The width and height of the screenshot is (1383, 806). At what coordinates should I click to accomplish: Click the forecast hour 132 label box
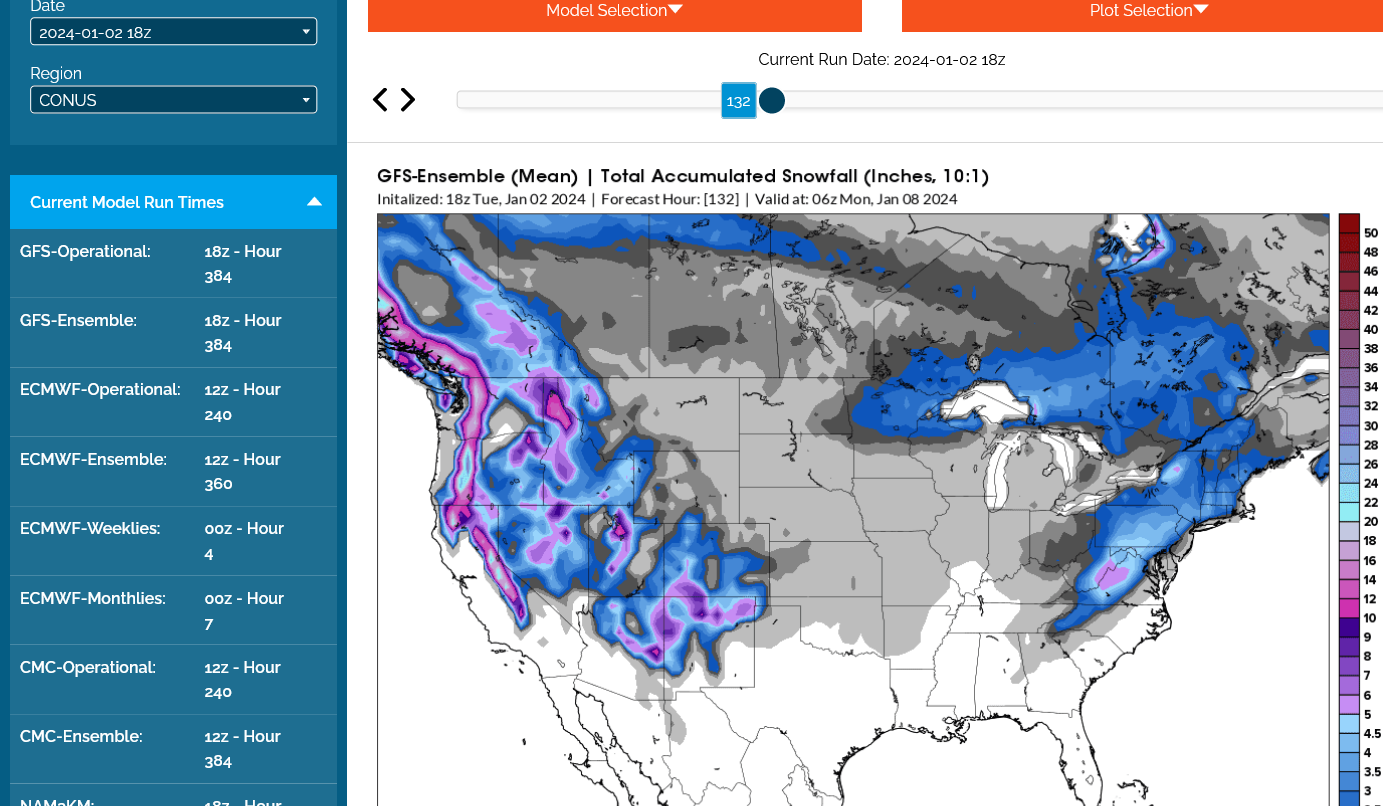(x=738, y=101)
